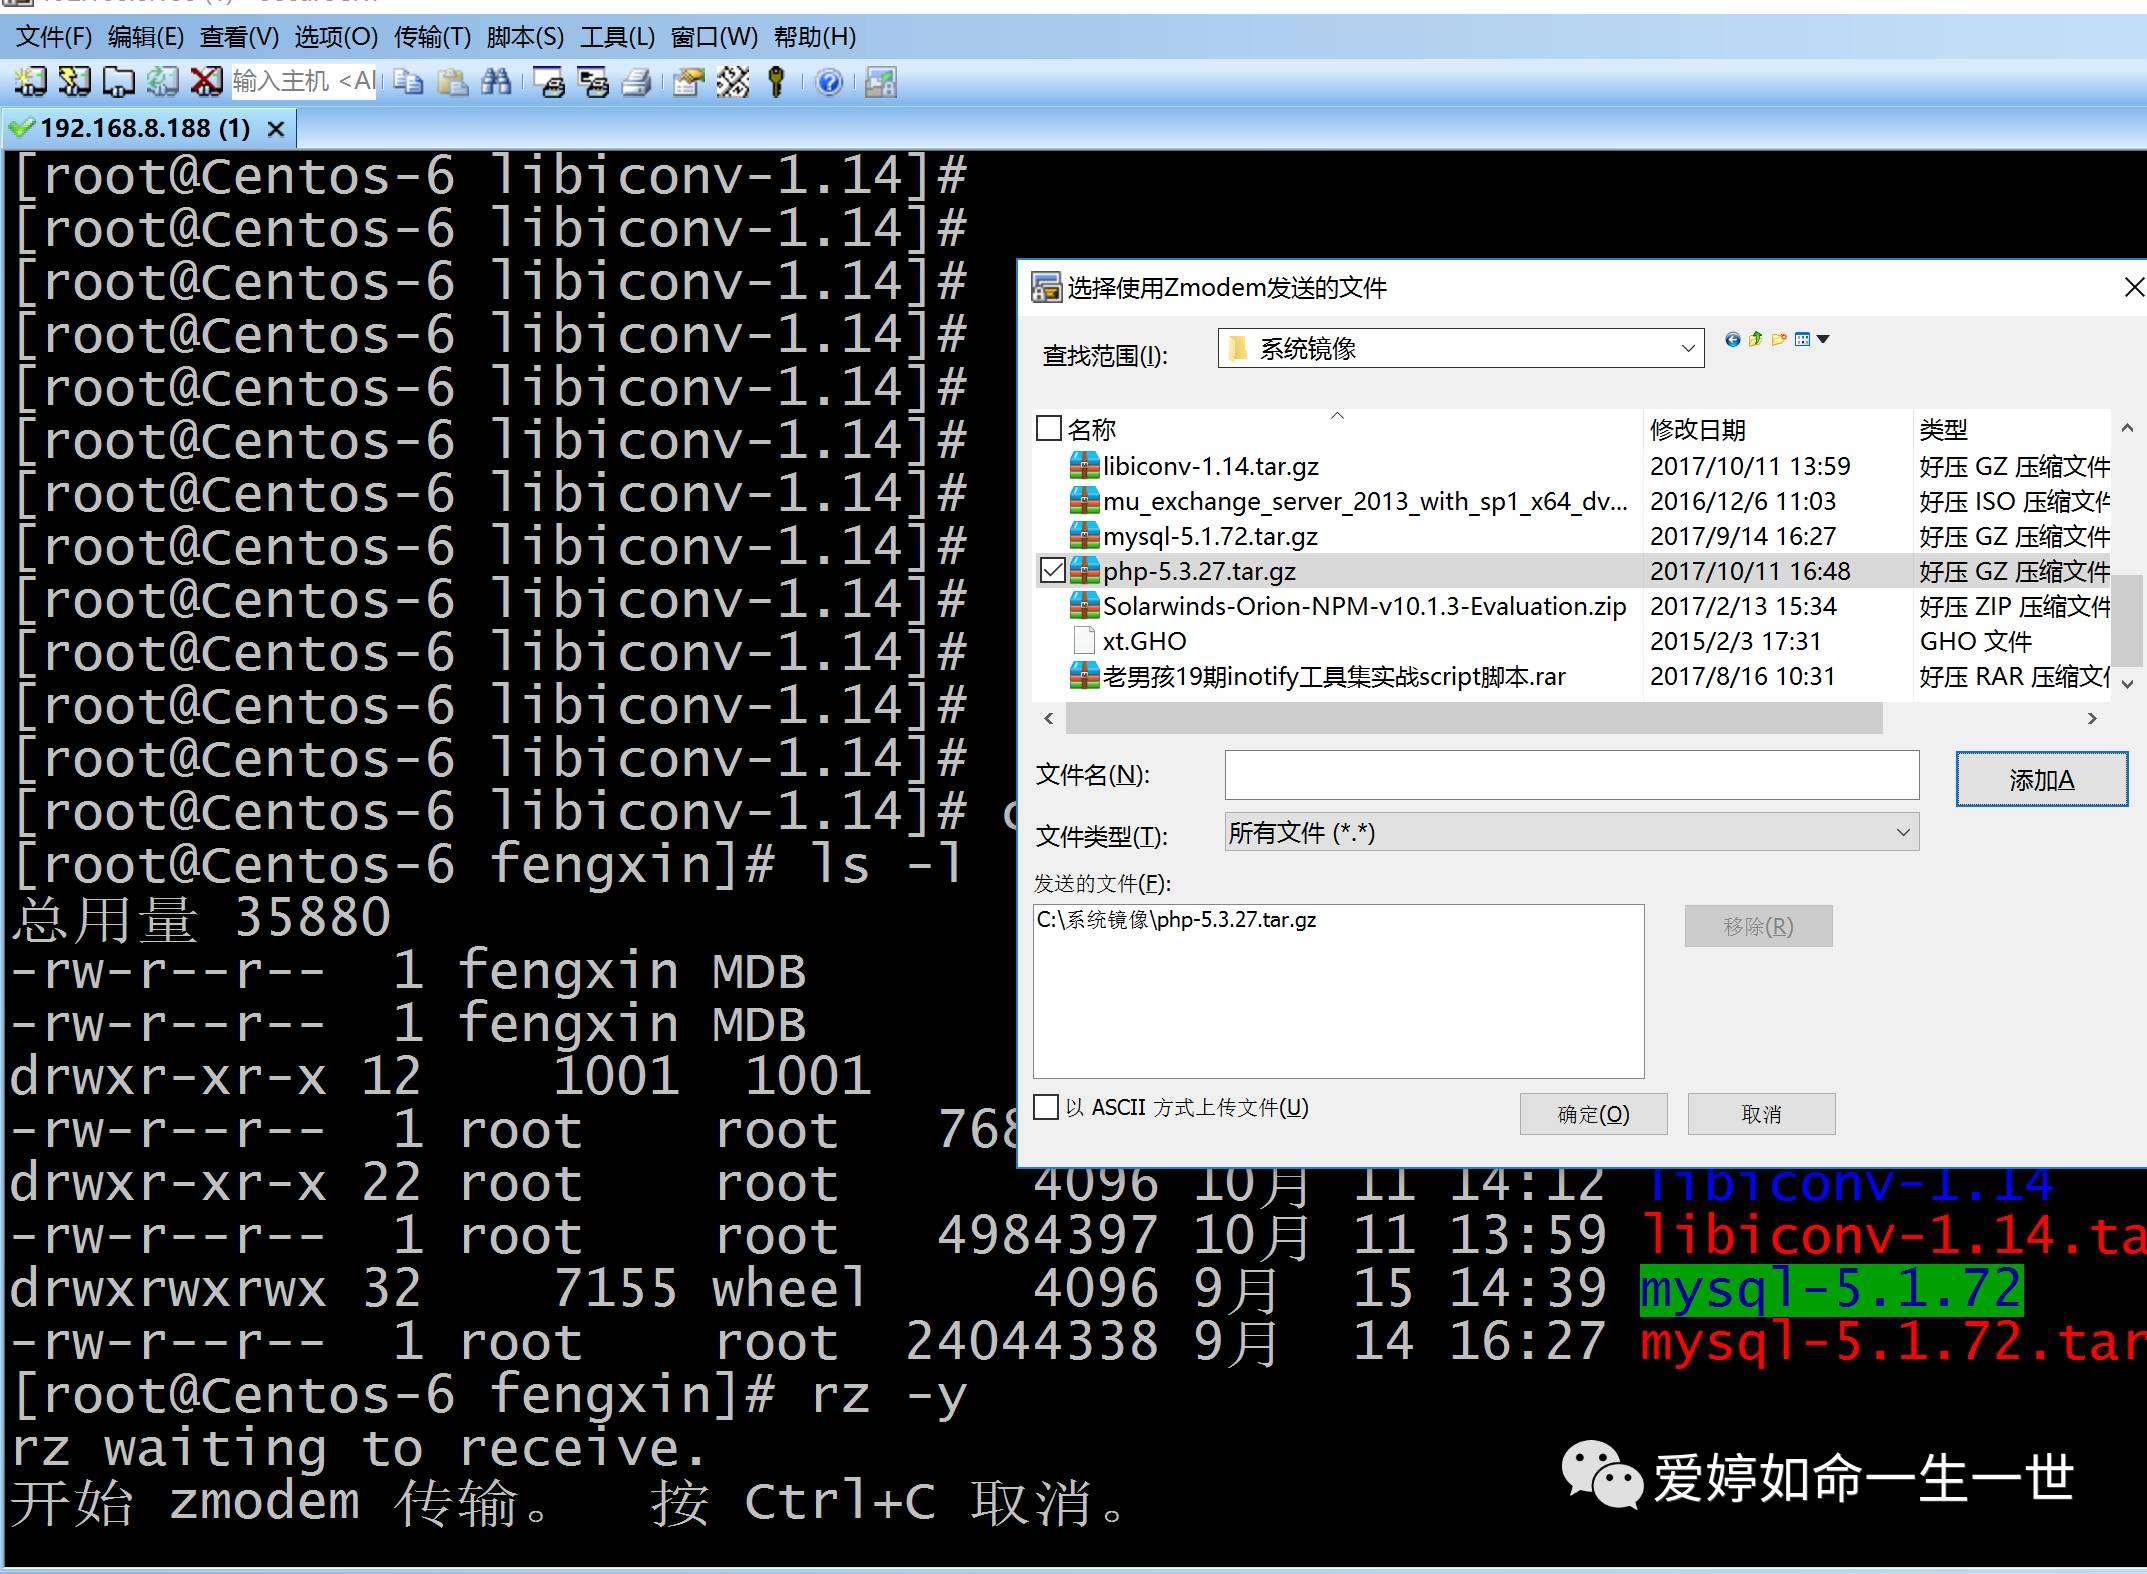Click the blue back arrow in dialog
The image size is (2147, 1574).
pos(1733,339)
